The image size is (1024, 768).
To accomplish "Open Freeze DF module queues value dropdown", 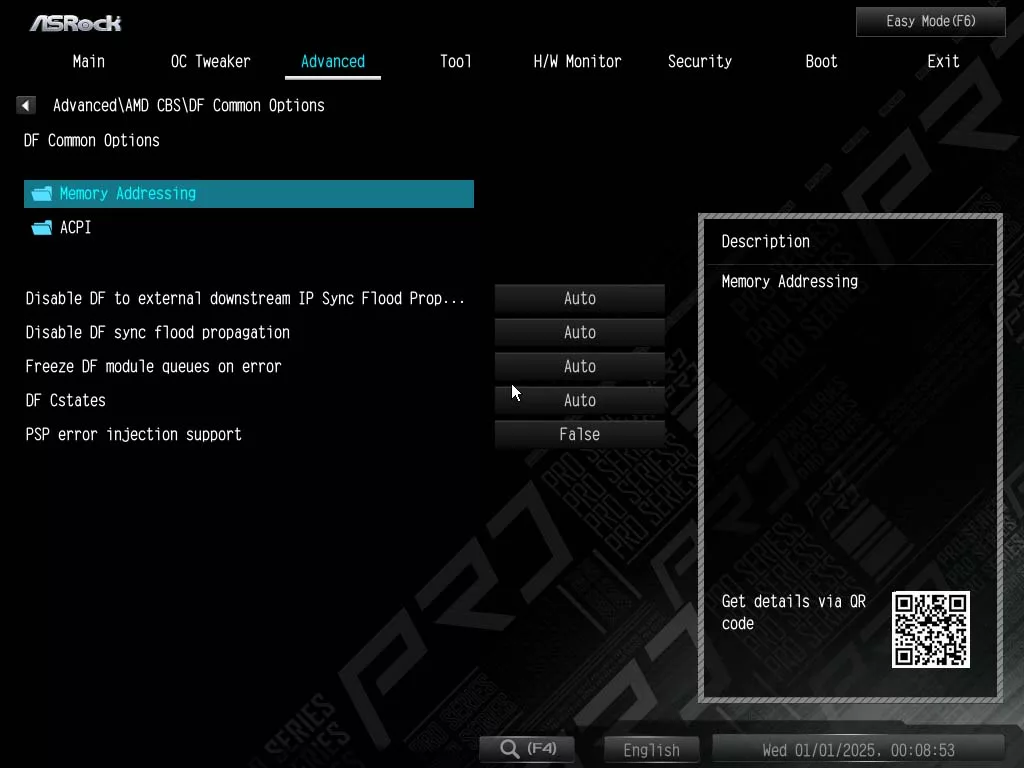I will pos(579,366).
